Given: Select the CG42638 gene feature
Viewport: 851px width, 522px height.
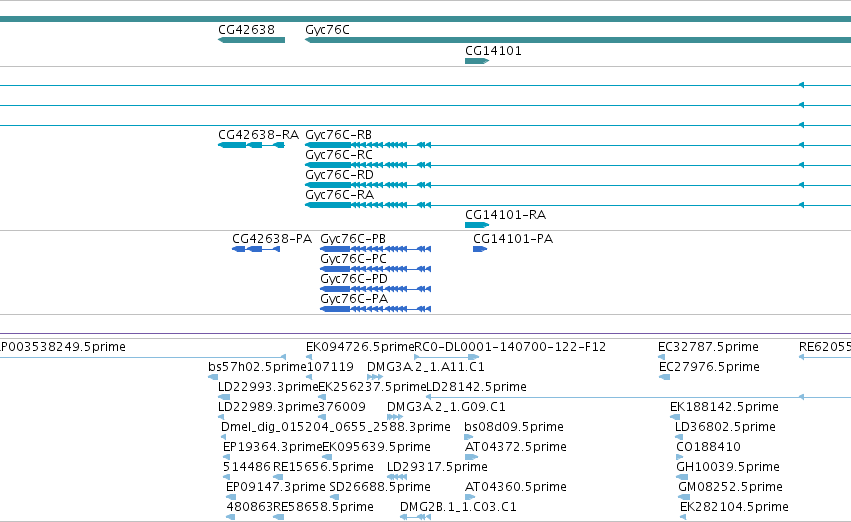Looking at the screenshot, I should (251, 40).
